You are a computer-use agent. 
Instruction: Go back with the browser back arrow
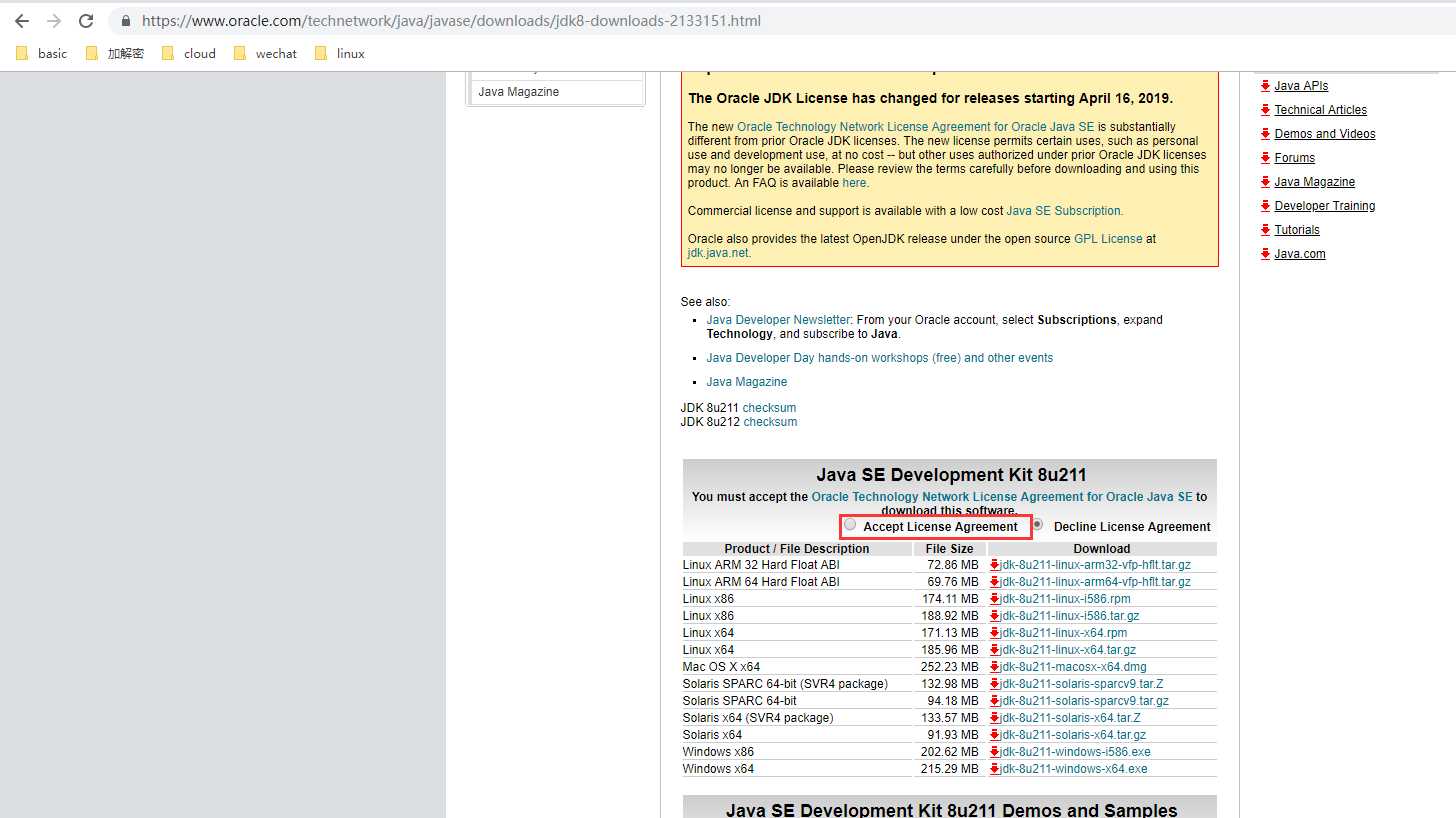22,20
